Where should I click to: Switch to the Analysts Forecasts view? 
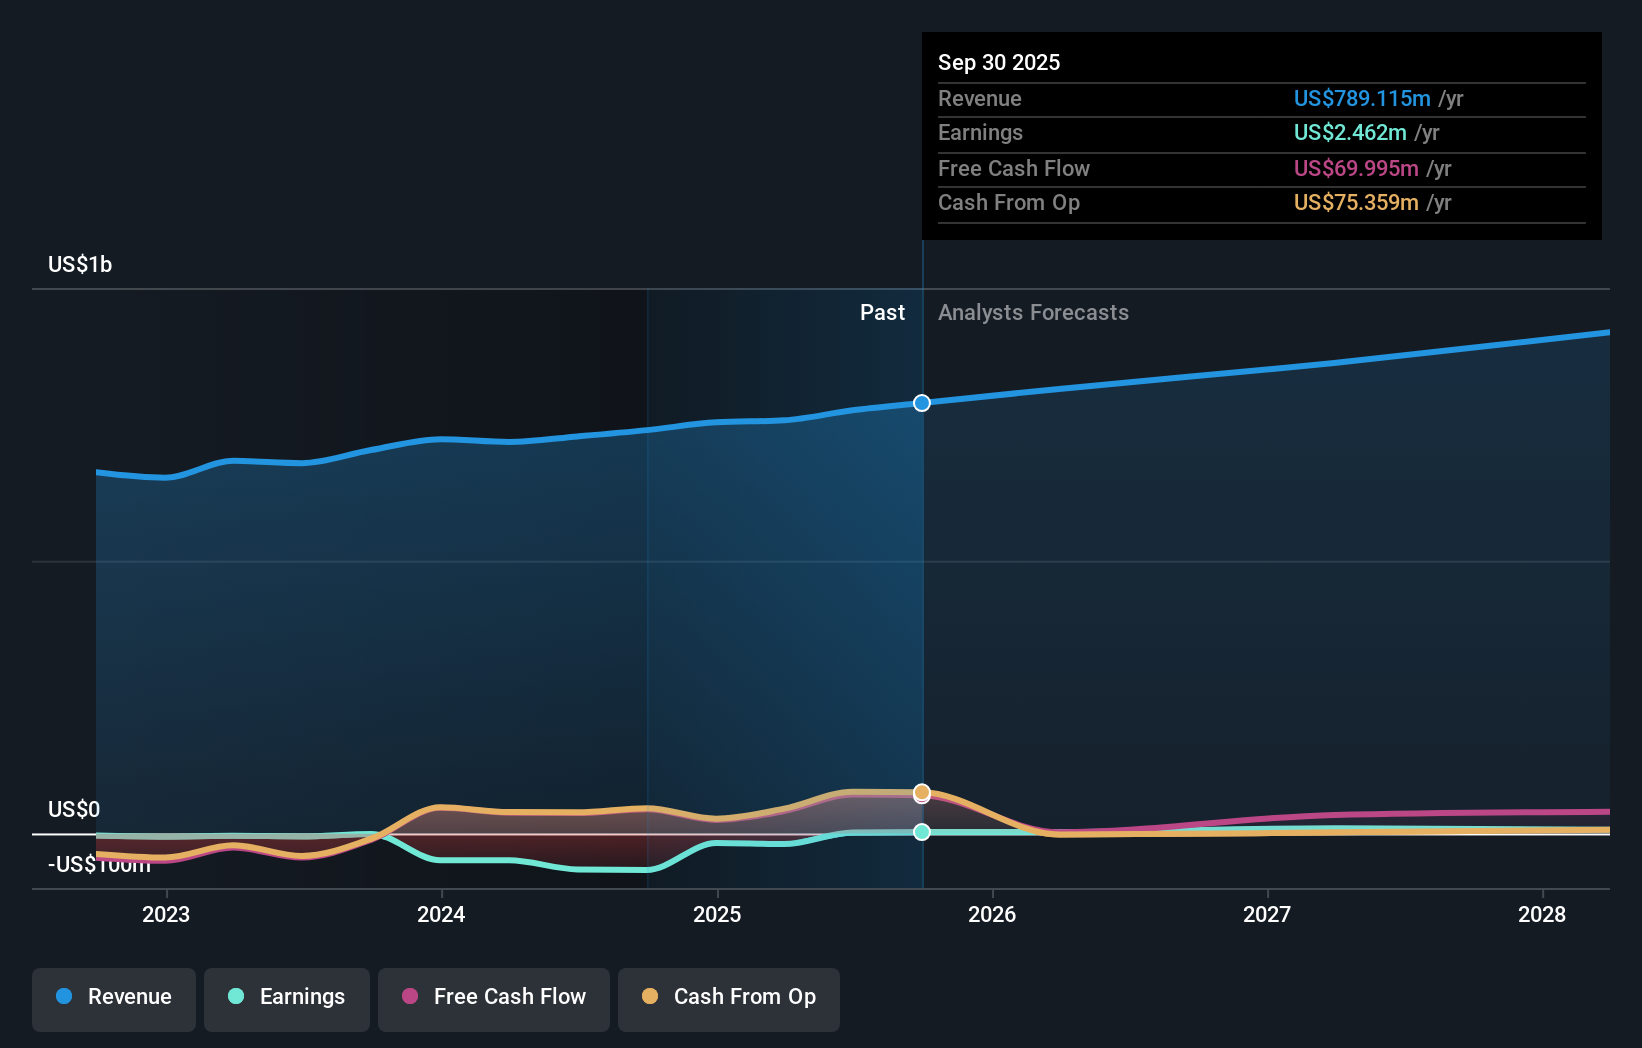[1033, 312]
